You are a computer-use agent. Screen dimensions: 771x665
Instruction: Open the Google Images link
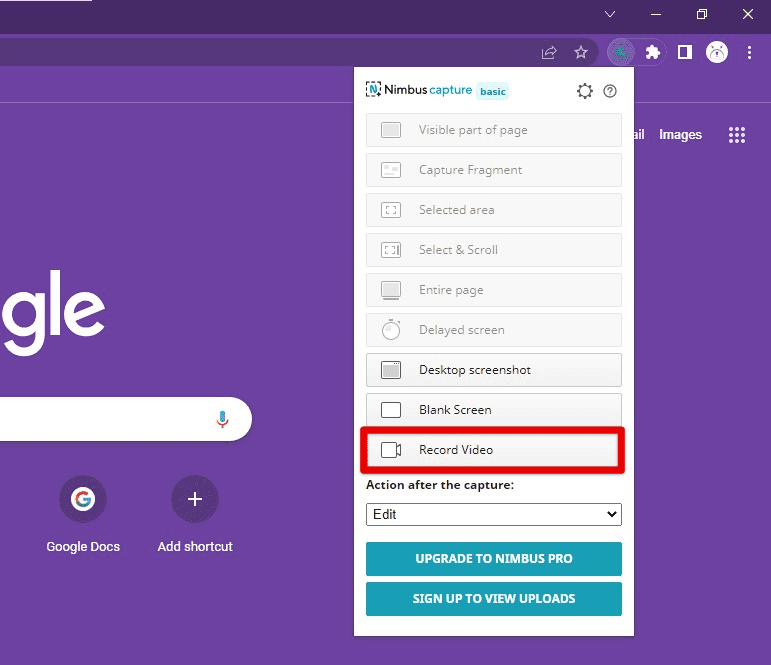pos(680,135)
